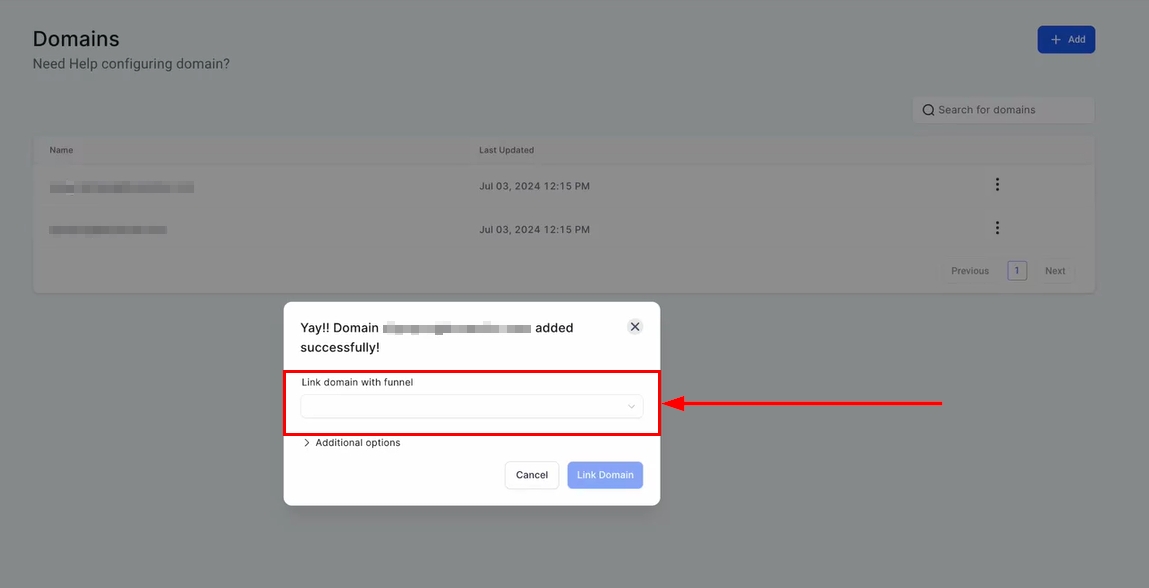The height and width of the screenshot is (588, 1149).
Task: Select the first domain name in table
Action: (121, 187)
